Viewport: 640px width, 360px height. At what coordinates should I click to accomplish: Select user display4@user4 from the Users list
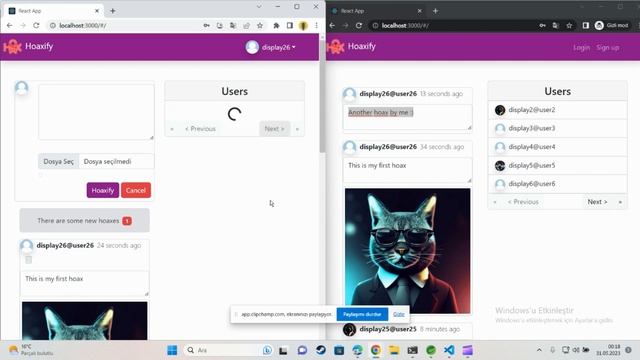558,147
